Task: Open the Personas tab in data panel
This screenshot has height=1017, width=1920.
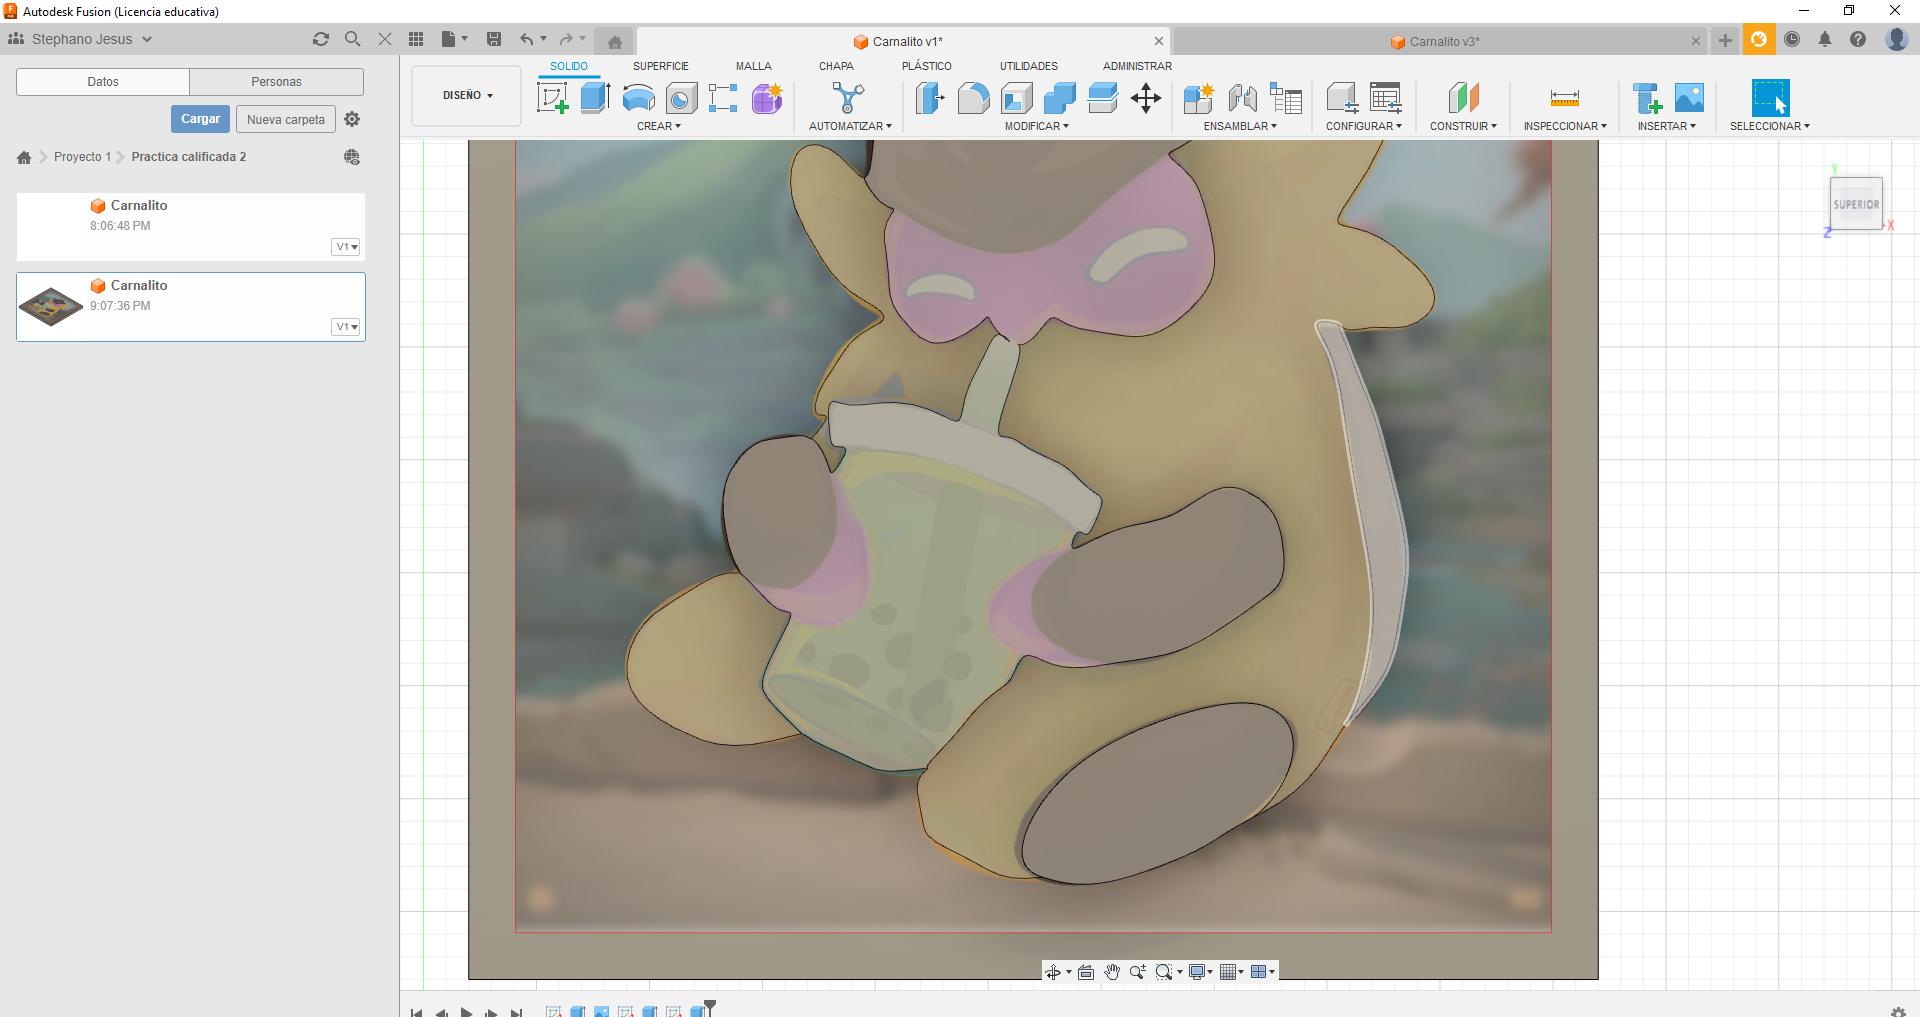Action: click(276, 82)
